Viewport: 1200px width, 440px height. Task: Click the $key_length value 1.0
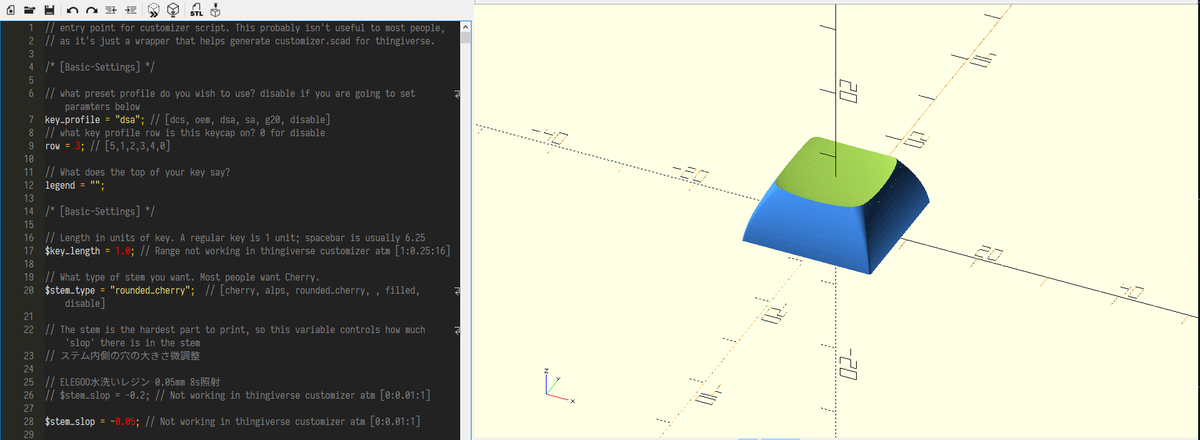pos(124,250)
